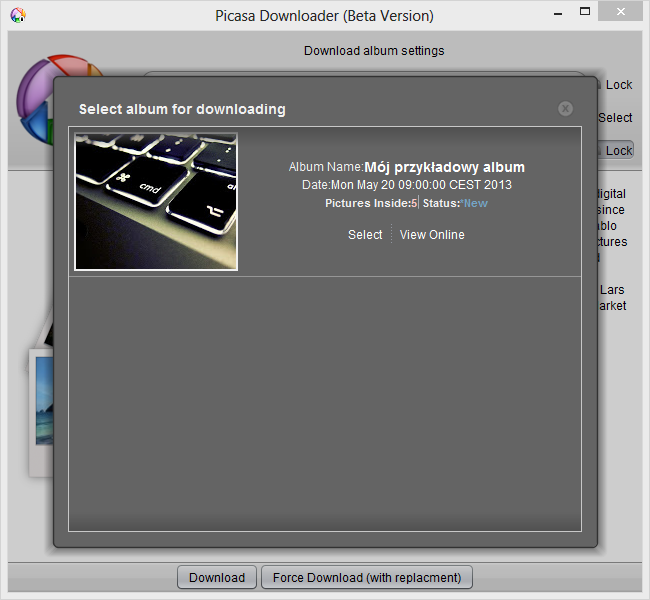
Task: Click Force Download (with replacment) button
Action: (x=367, y=577)
